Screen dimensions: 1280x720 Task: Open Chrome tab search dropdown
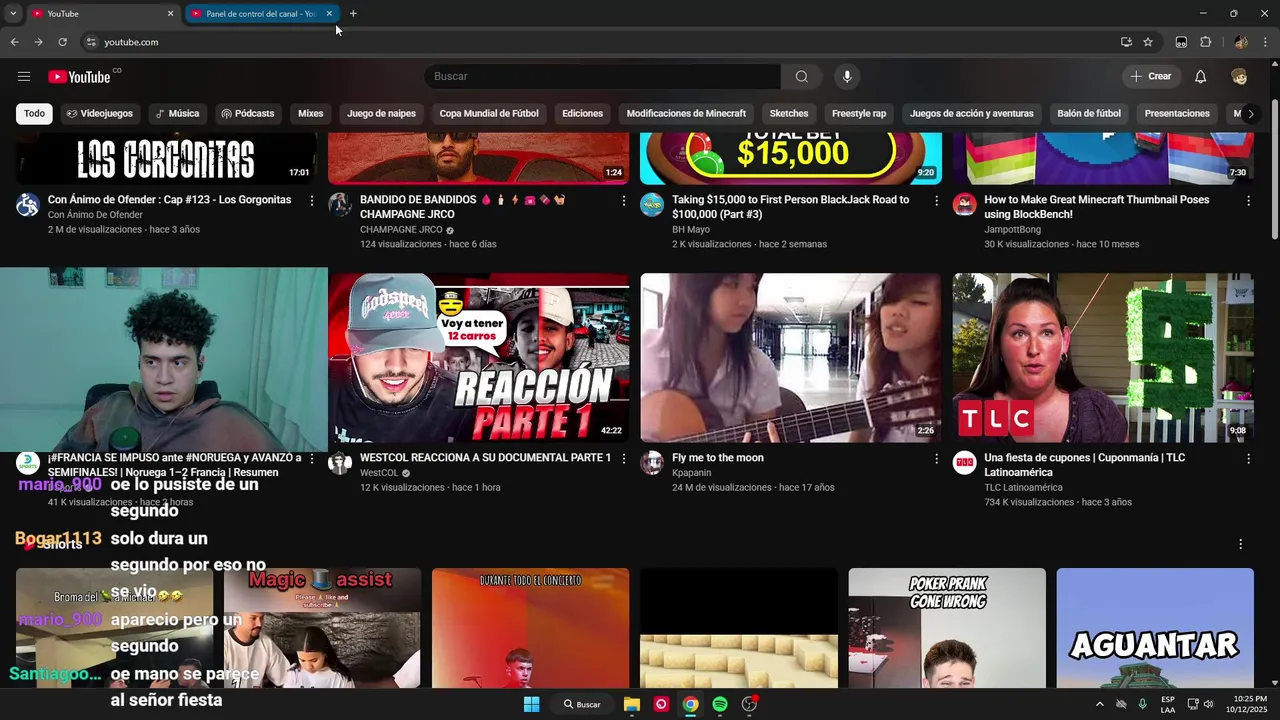12,13
